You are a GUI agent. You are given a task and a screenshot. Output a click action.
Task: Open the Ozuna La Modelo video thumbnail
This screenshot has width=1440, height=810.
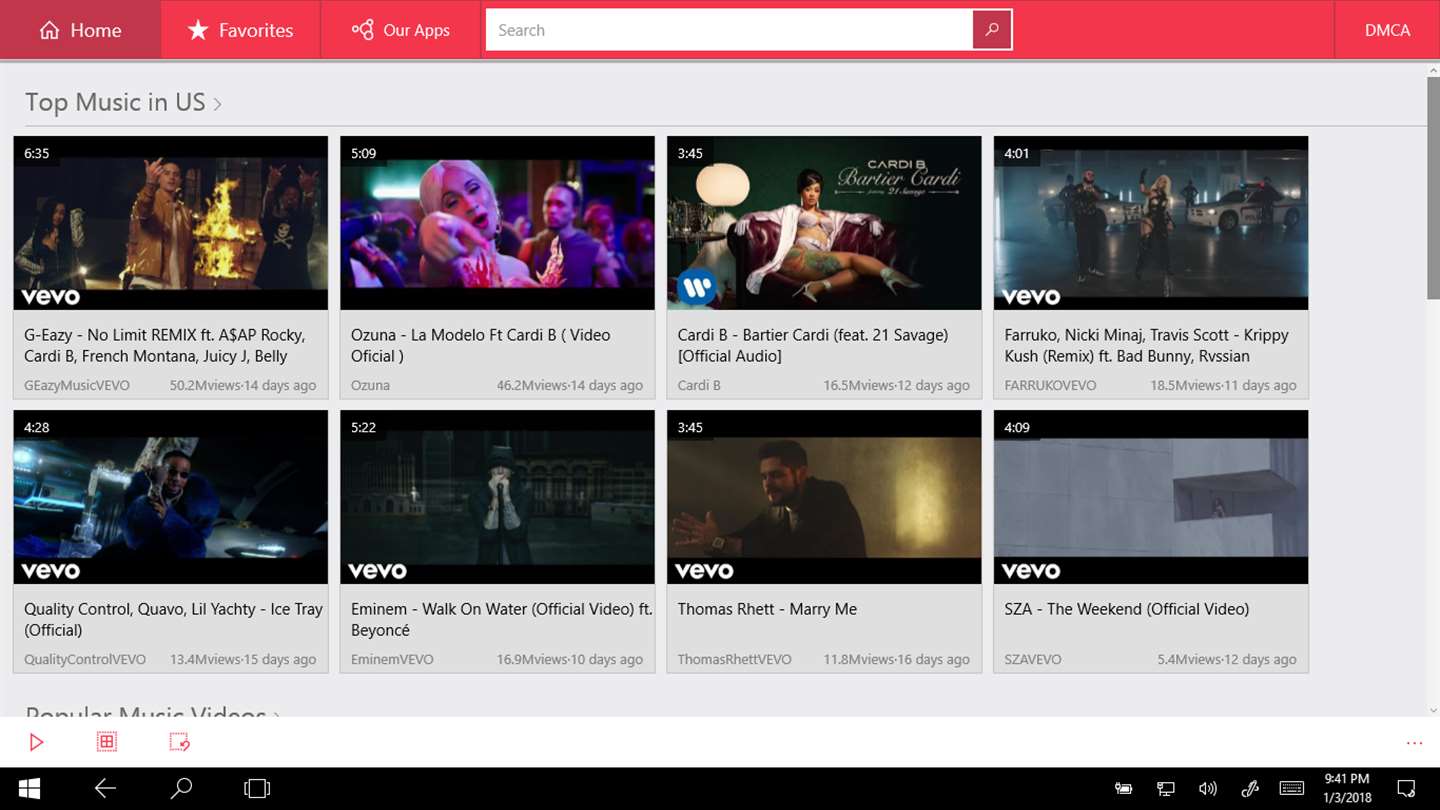pyautogui.click(x=498, y=223)
